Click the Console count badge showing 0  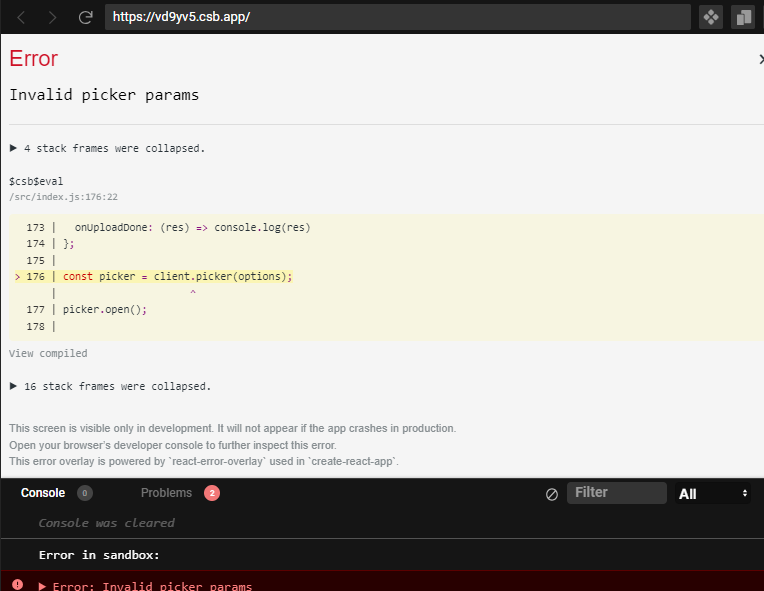pyautogui.click(x=85, y=493)
